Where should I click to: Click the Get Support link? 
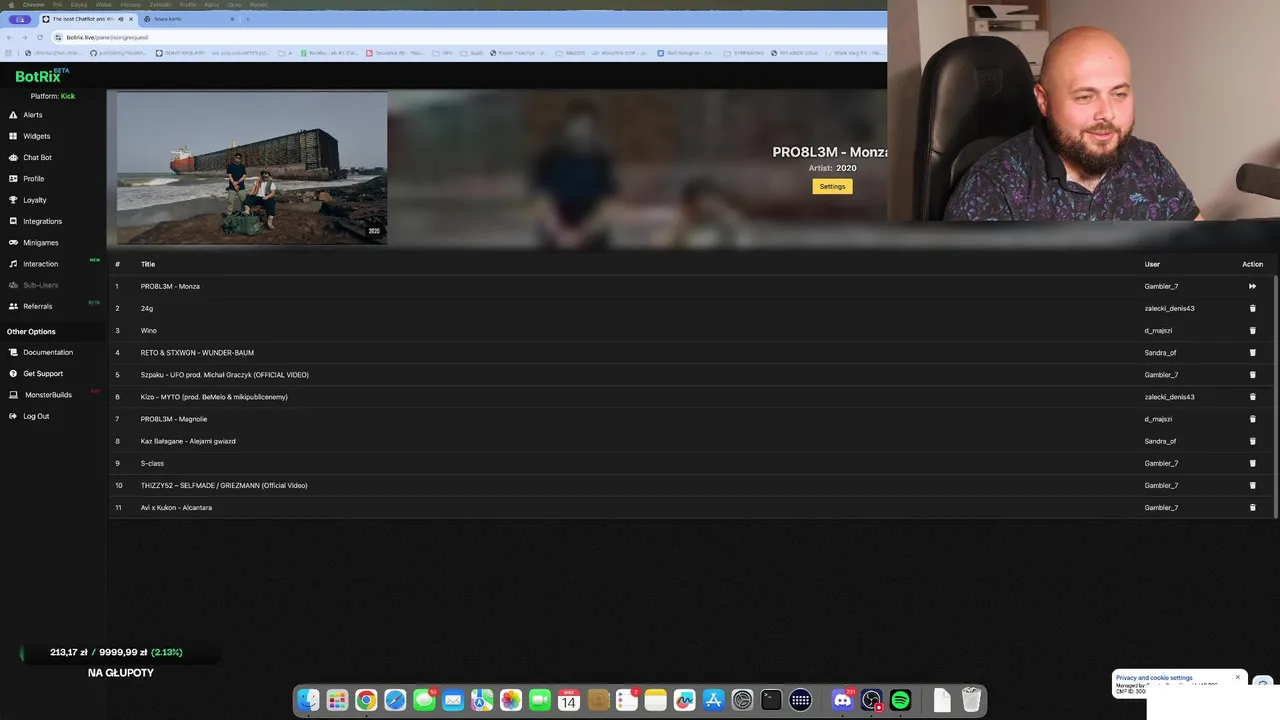pyautogui.click(x=42, y=373)
